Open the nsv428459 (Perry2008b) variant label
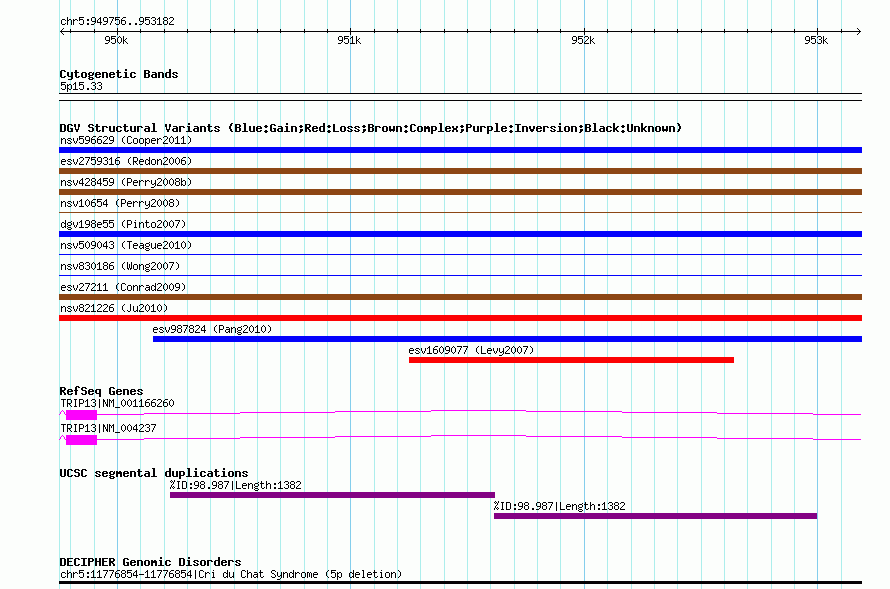This screenshot has width=890, height=589. 125,182
